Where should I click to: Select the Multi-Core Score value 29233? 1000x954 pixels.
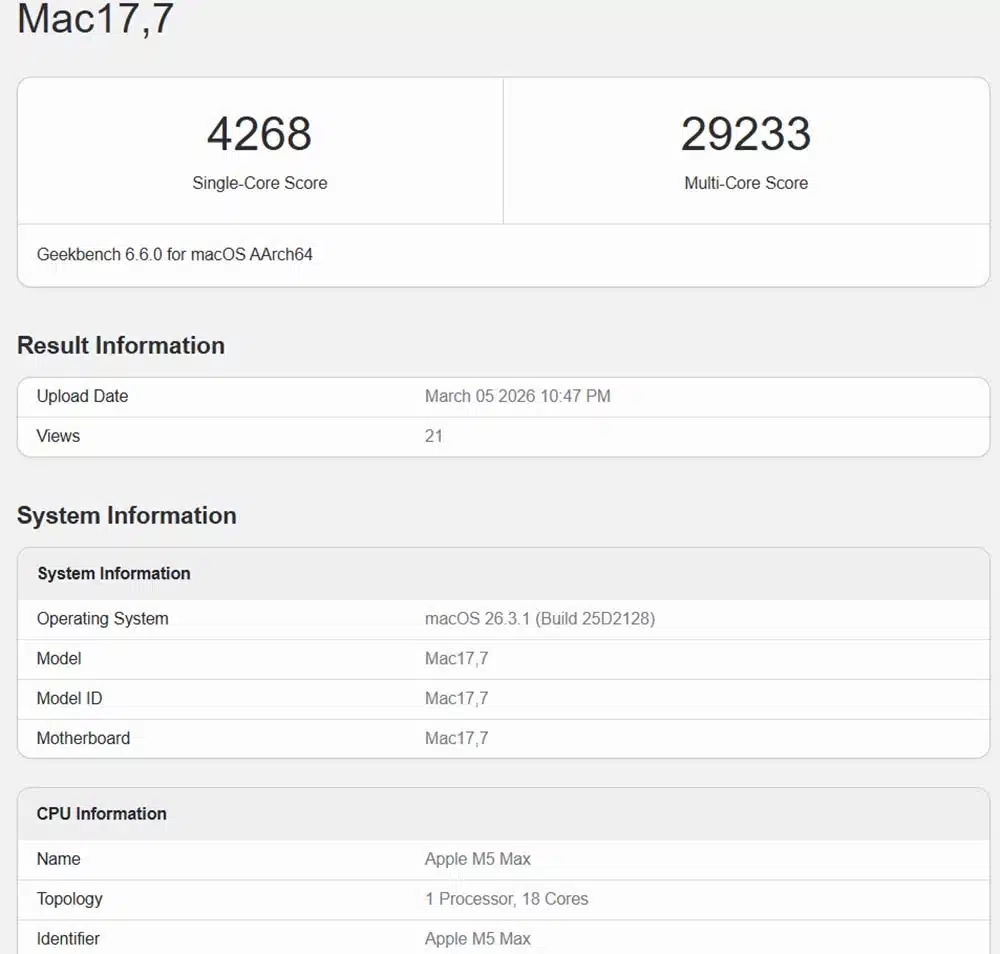click(746, 135)
